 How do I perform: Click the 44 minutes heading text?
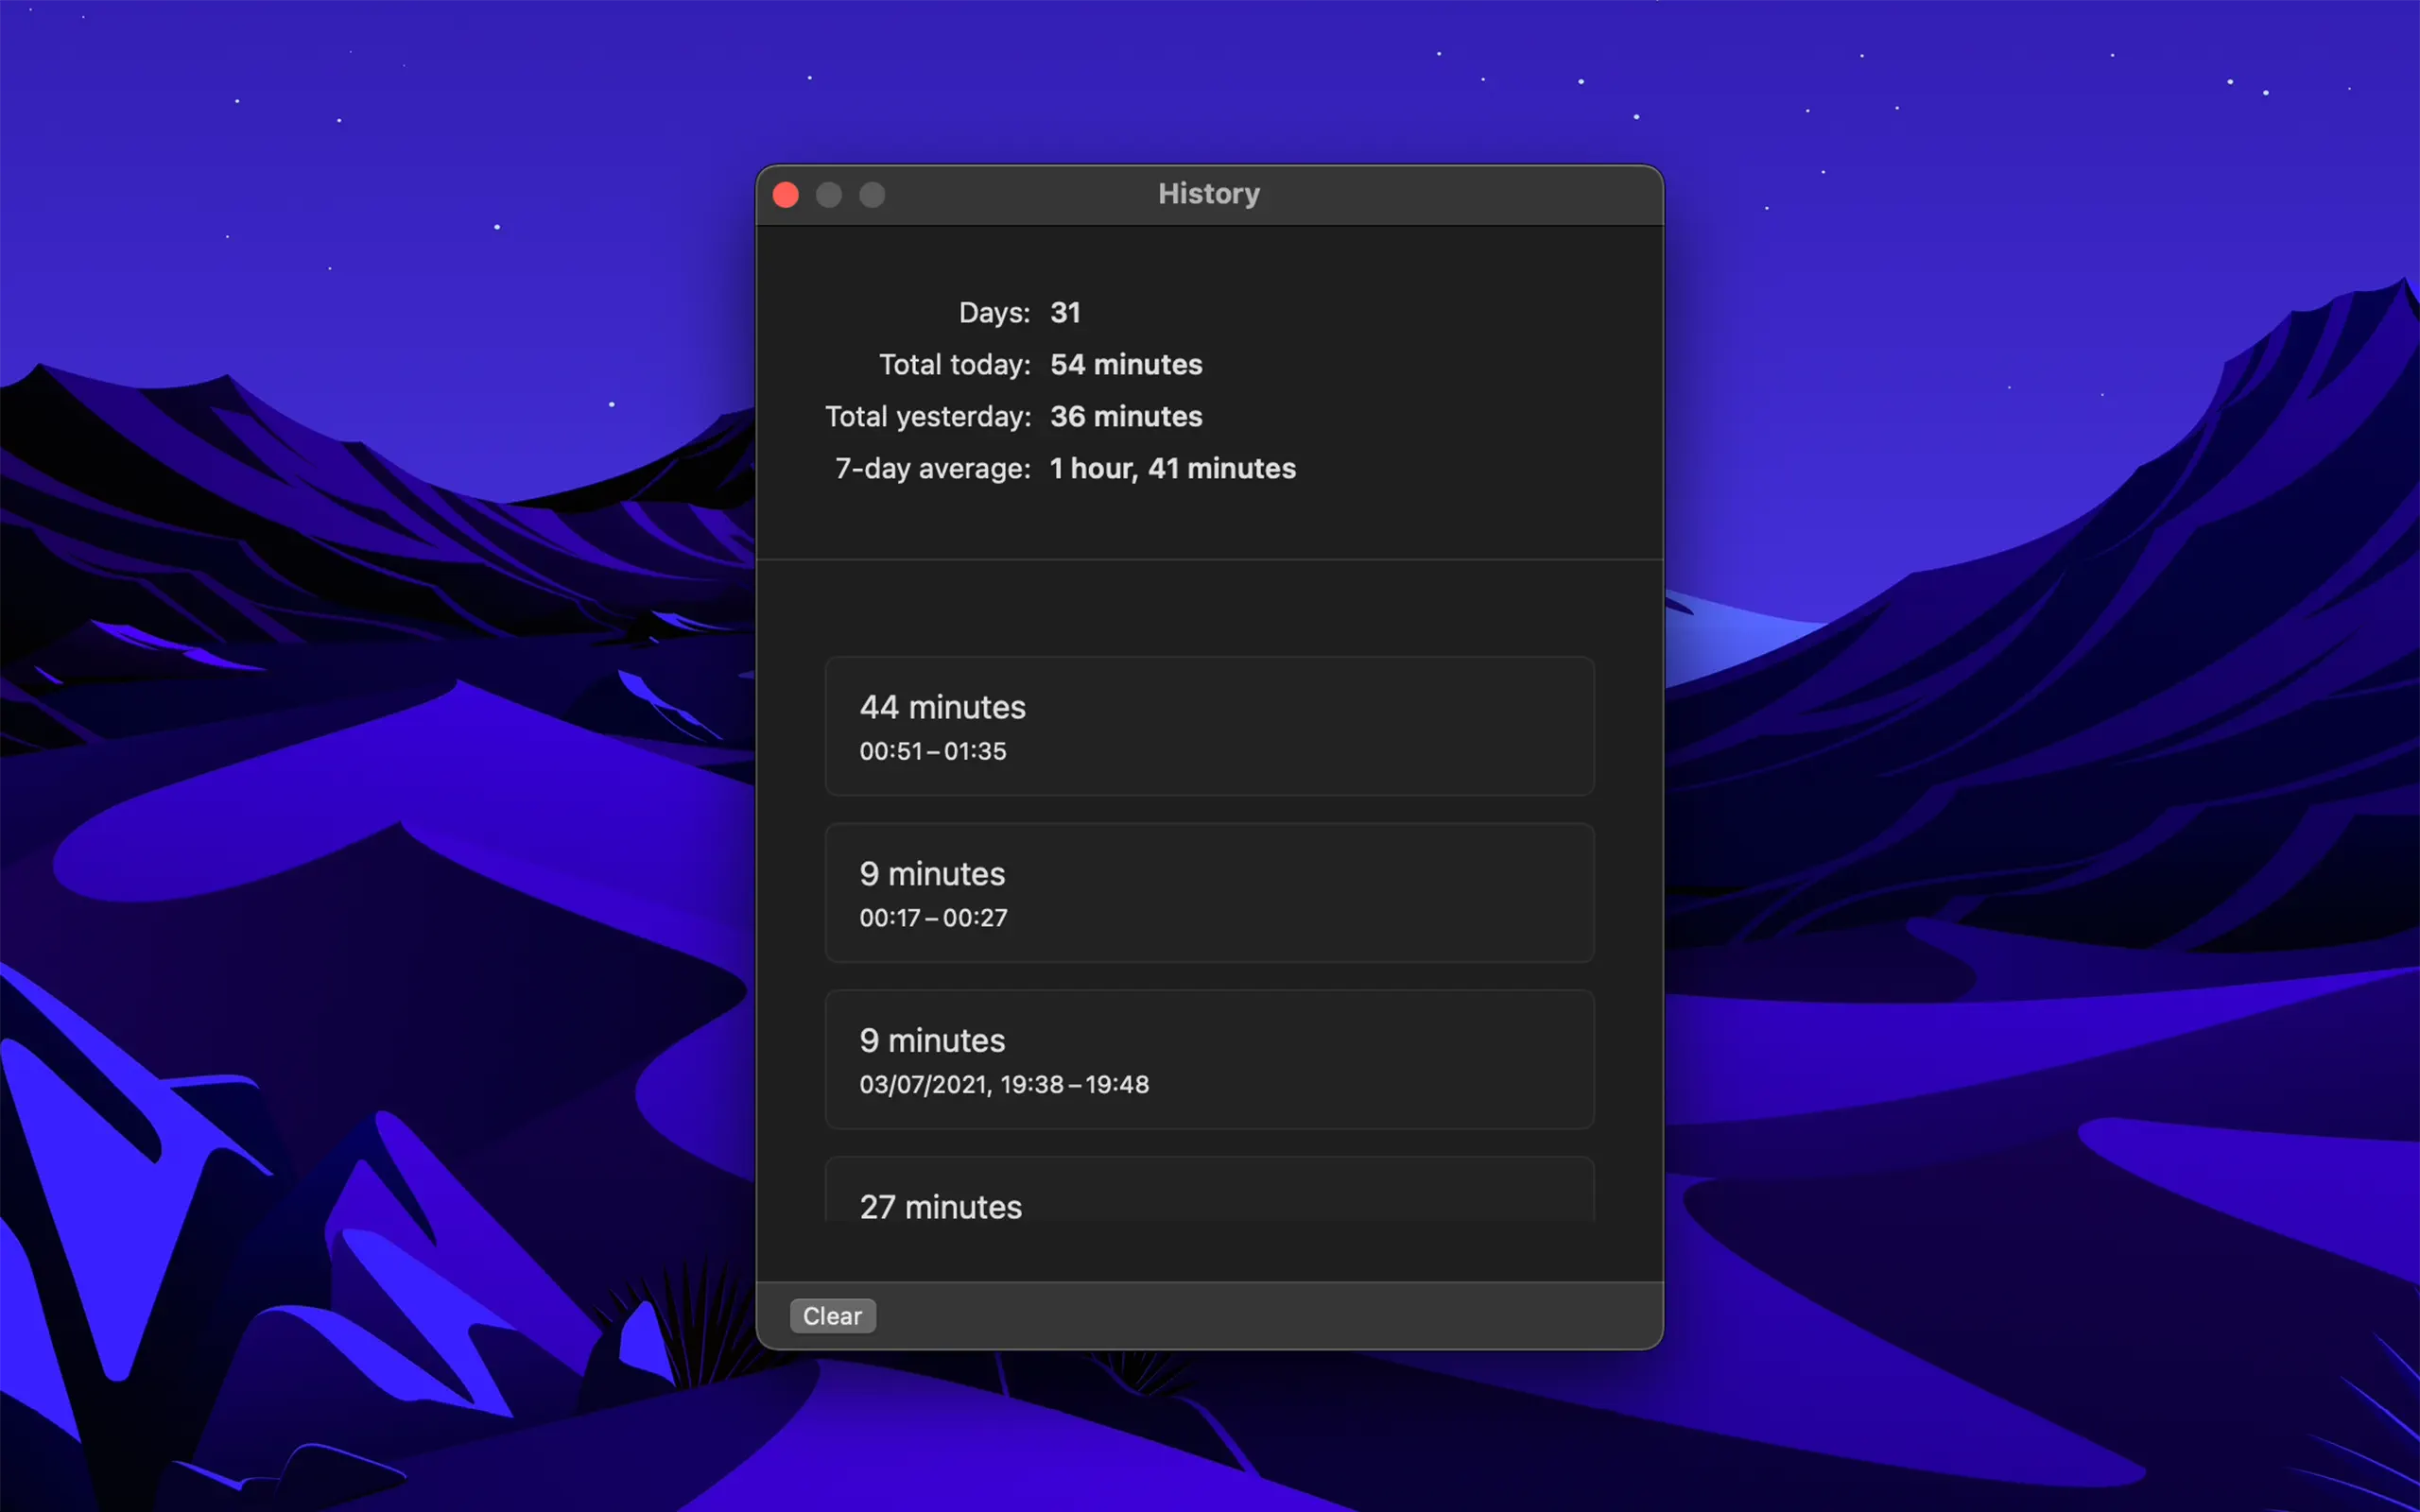(x=942, y=708)
